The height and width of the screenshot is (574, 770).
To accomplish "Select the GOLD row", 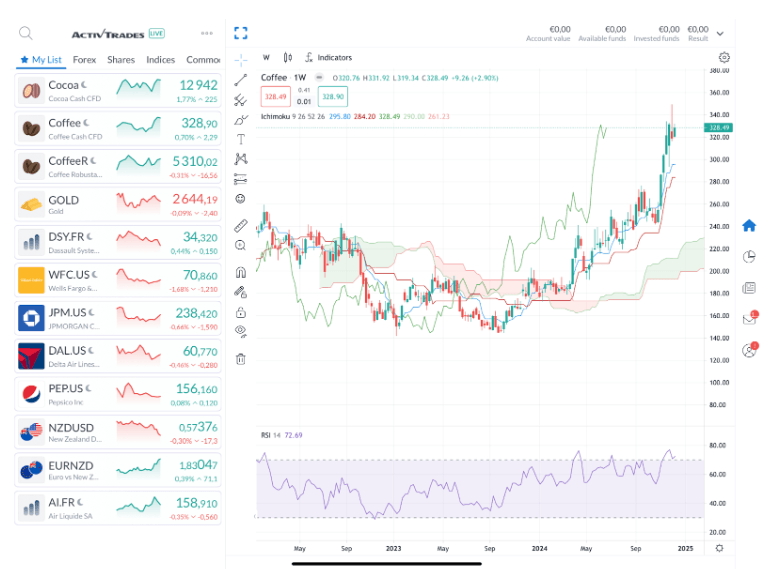I will (x=118, y=205).
